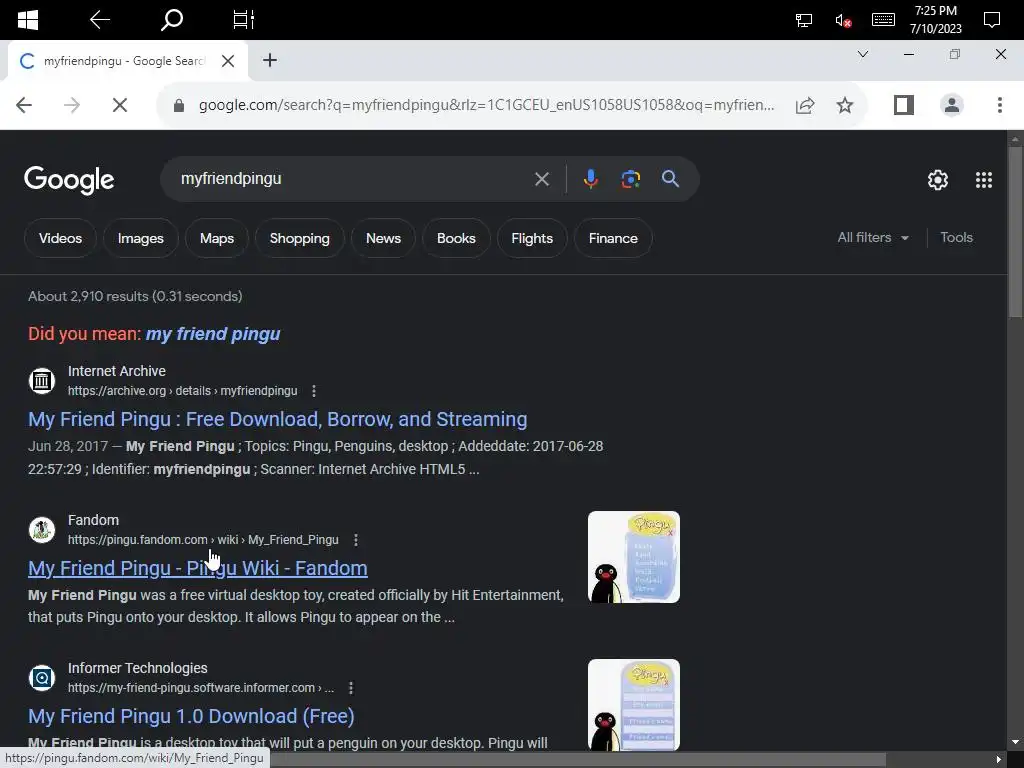The height and width of the screenshot is (768, 1024).
Task: Click the Google logo
Action: (69, 180)
